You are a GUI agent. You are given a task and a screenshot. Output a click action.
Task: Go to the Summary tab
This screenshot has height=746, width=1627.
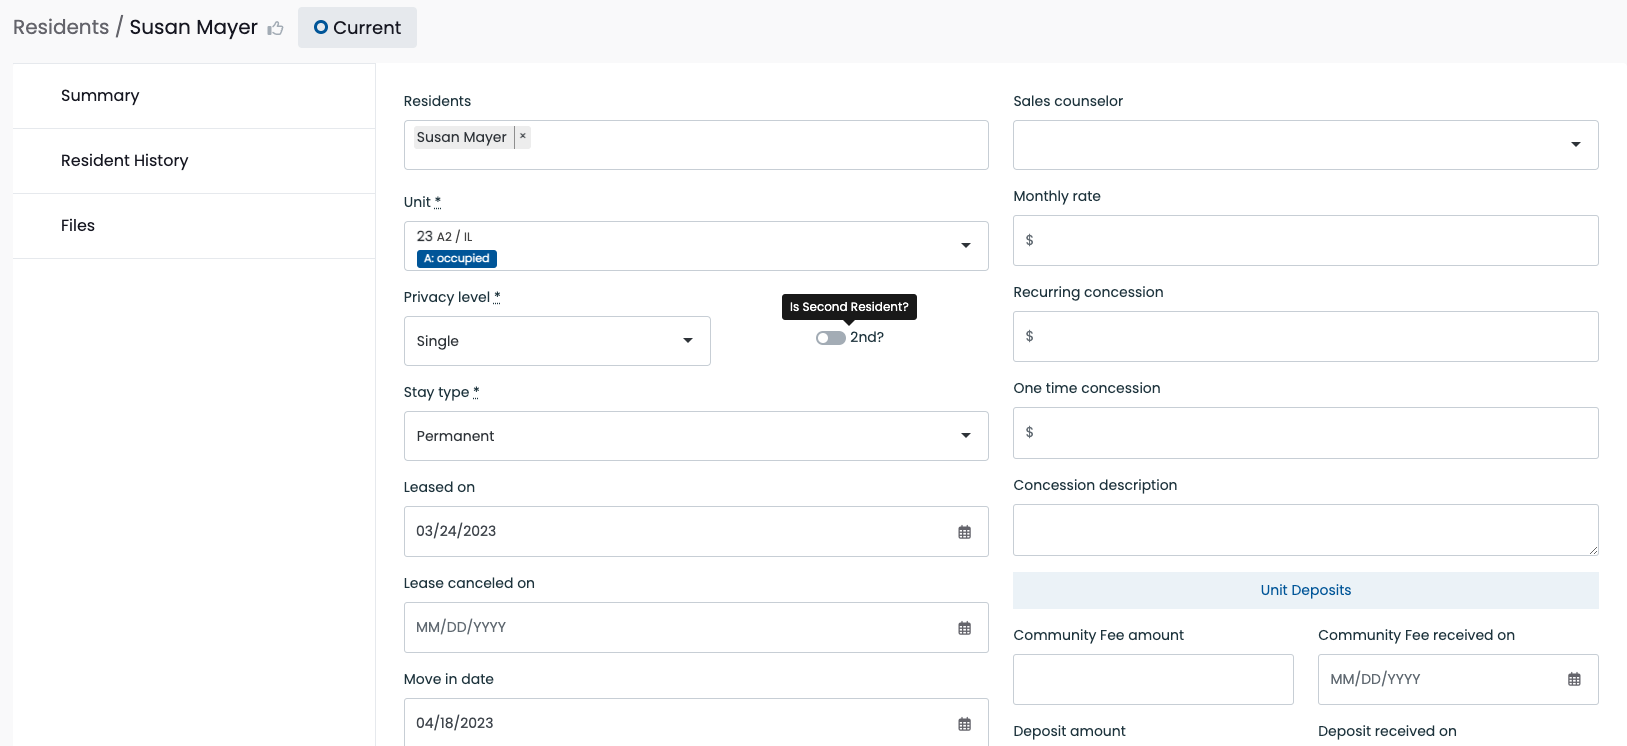[x=194, y=96]
